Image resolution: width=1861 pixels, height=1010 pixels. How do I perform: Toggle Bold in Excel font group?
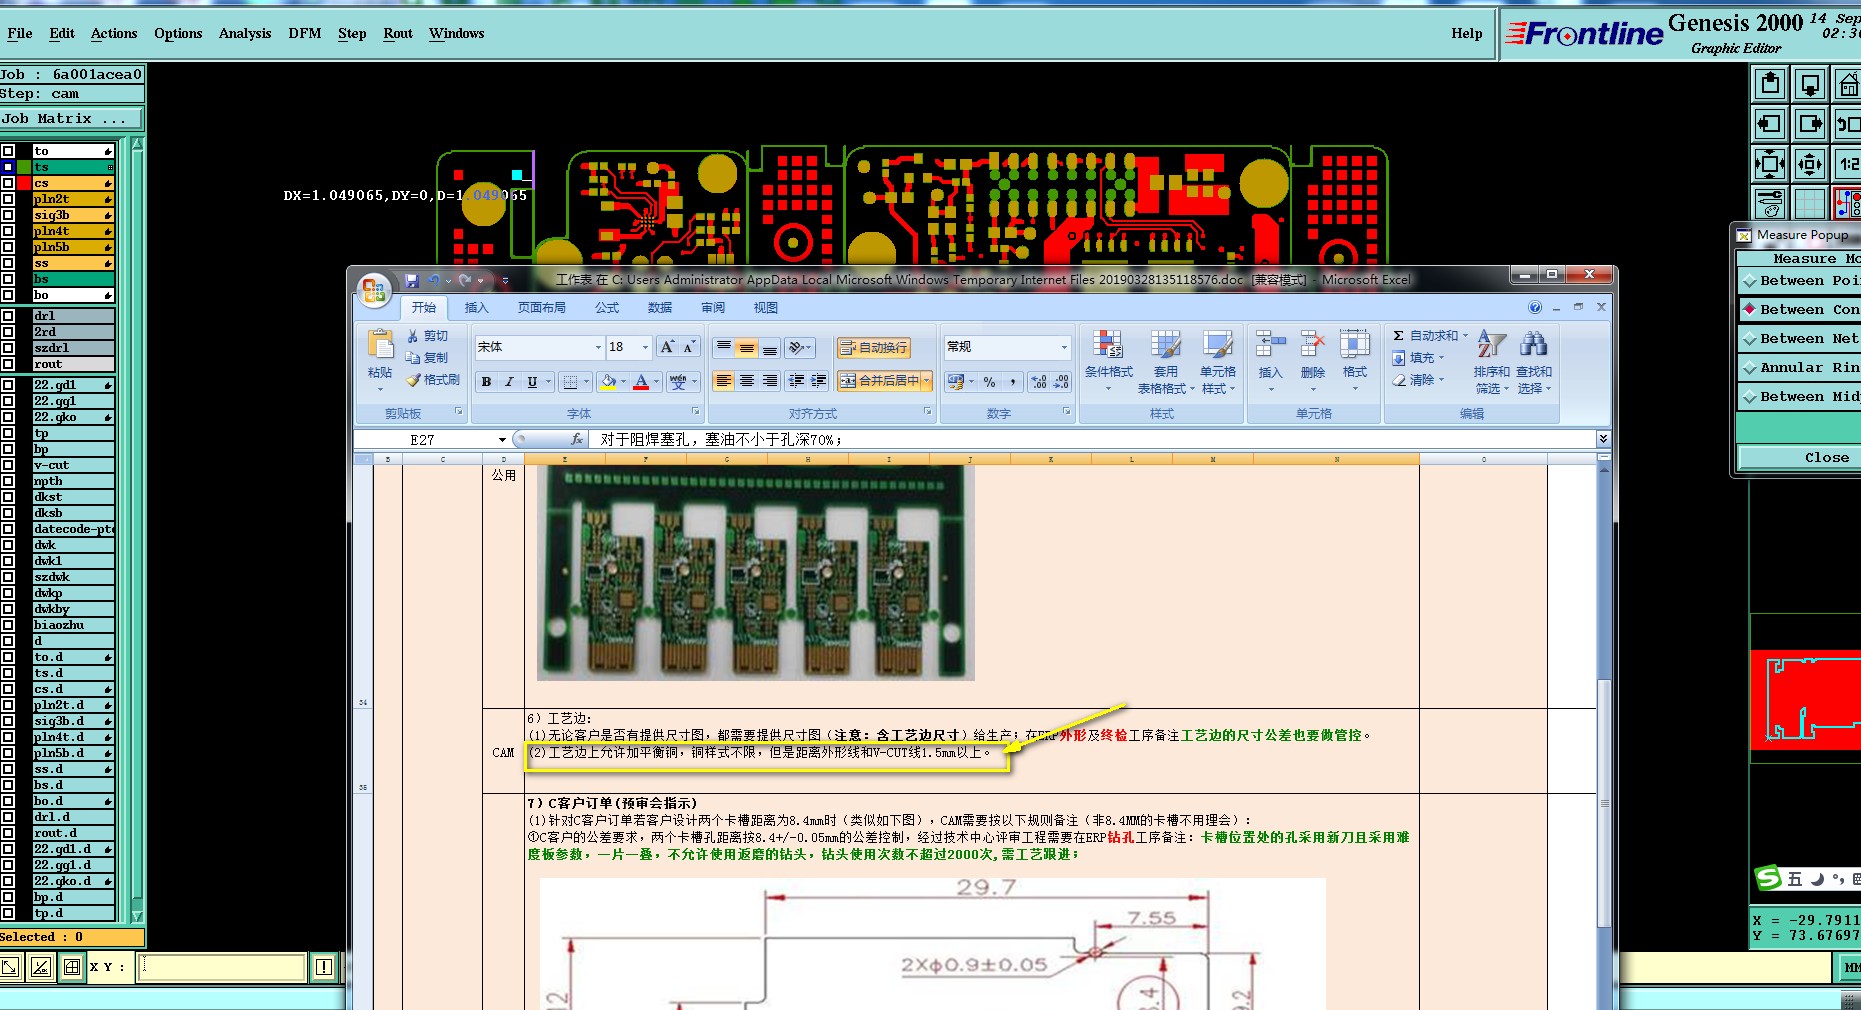point(486,381)
